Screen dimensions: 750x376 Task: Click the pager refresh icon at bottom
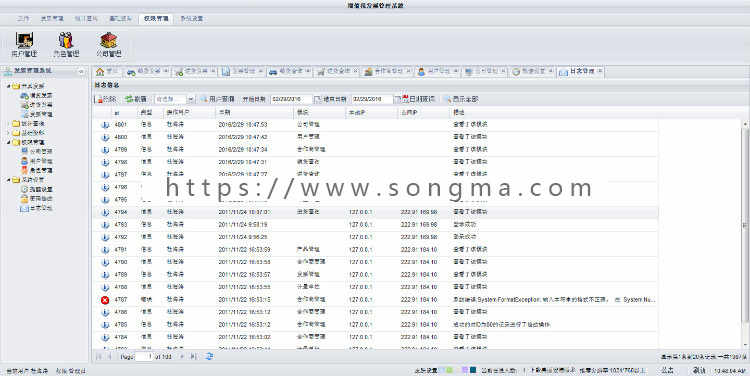click(210, 356)
